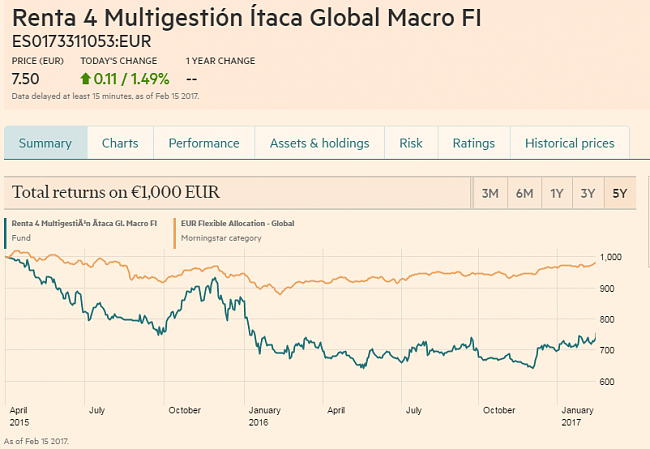Click the 1 YEAR CHANGE label

pos(221,61)
